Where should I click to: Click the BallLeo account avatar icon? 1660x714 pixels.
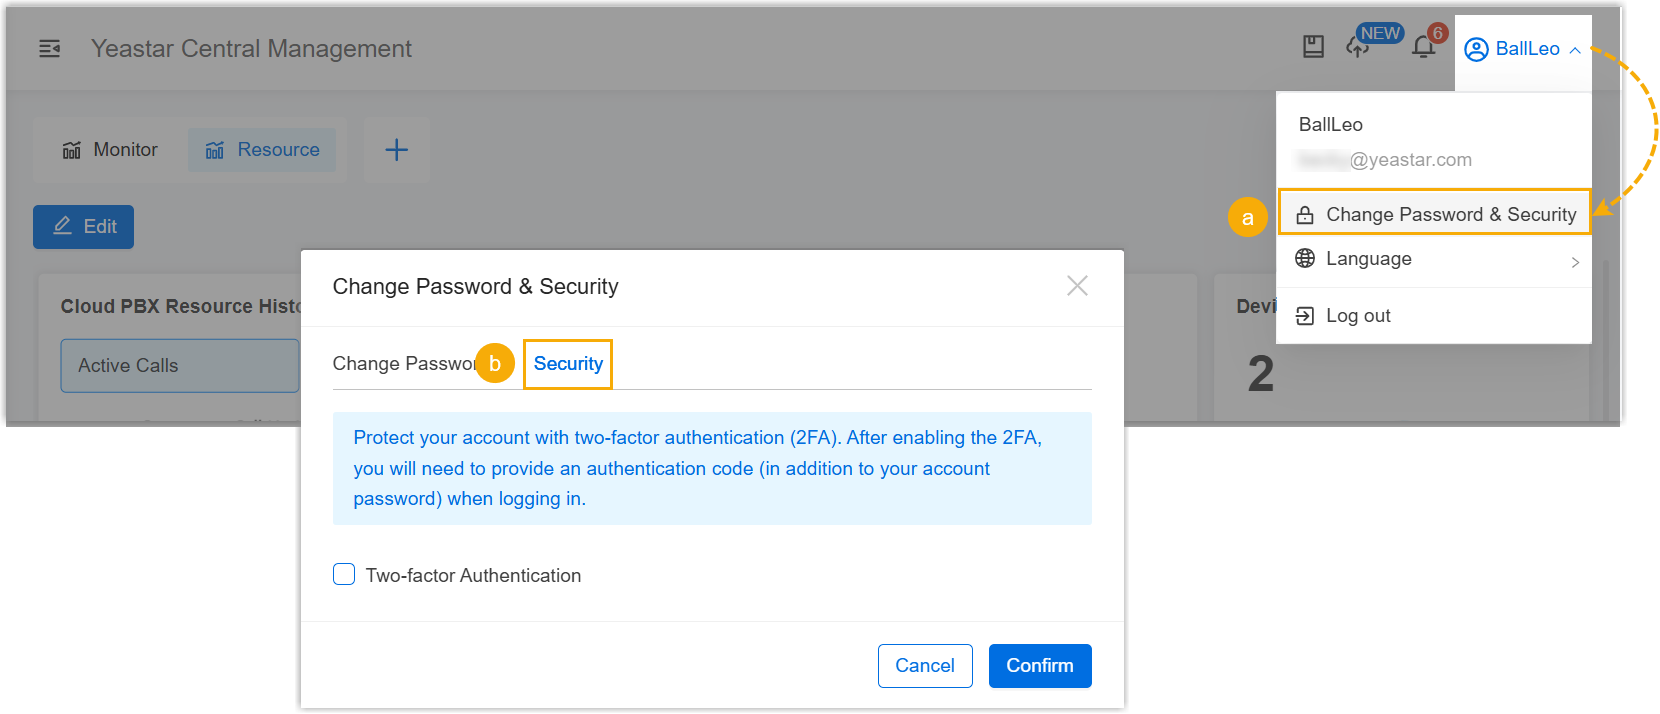click(x=1475, y=48)
